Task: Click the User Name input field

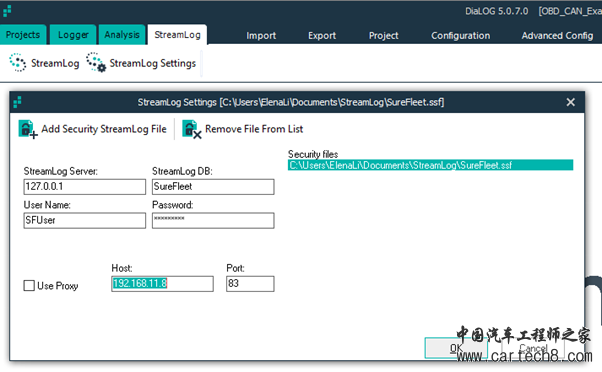Action: click(85, 221)
